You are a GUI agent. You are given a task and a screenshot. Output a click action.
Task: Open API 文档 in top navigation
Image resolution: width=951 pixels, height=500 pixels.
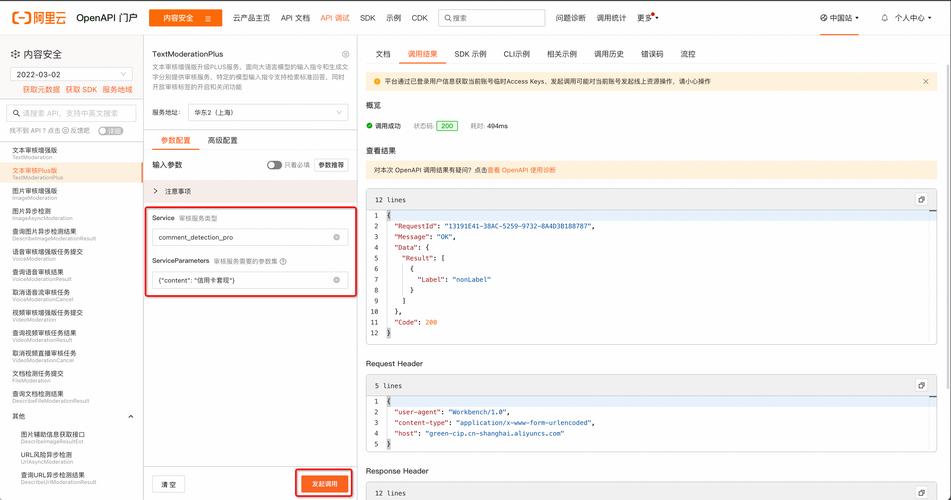point(295,18)
